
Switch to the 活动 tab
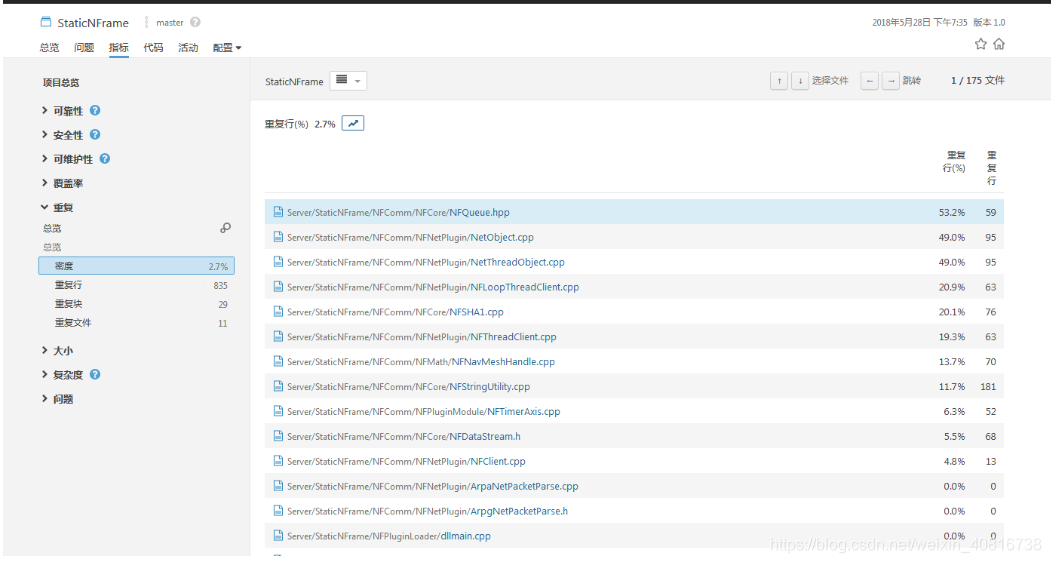[188, 48]
